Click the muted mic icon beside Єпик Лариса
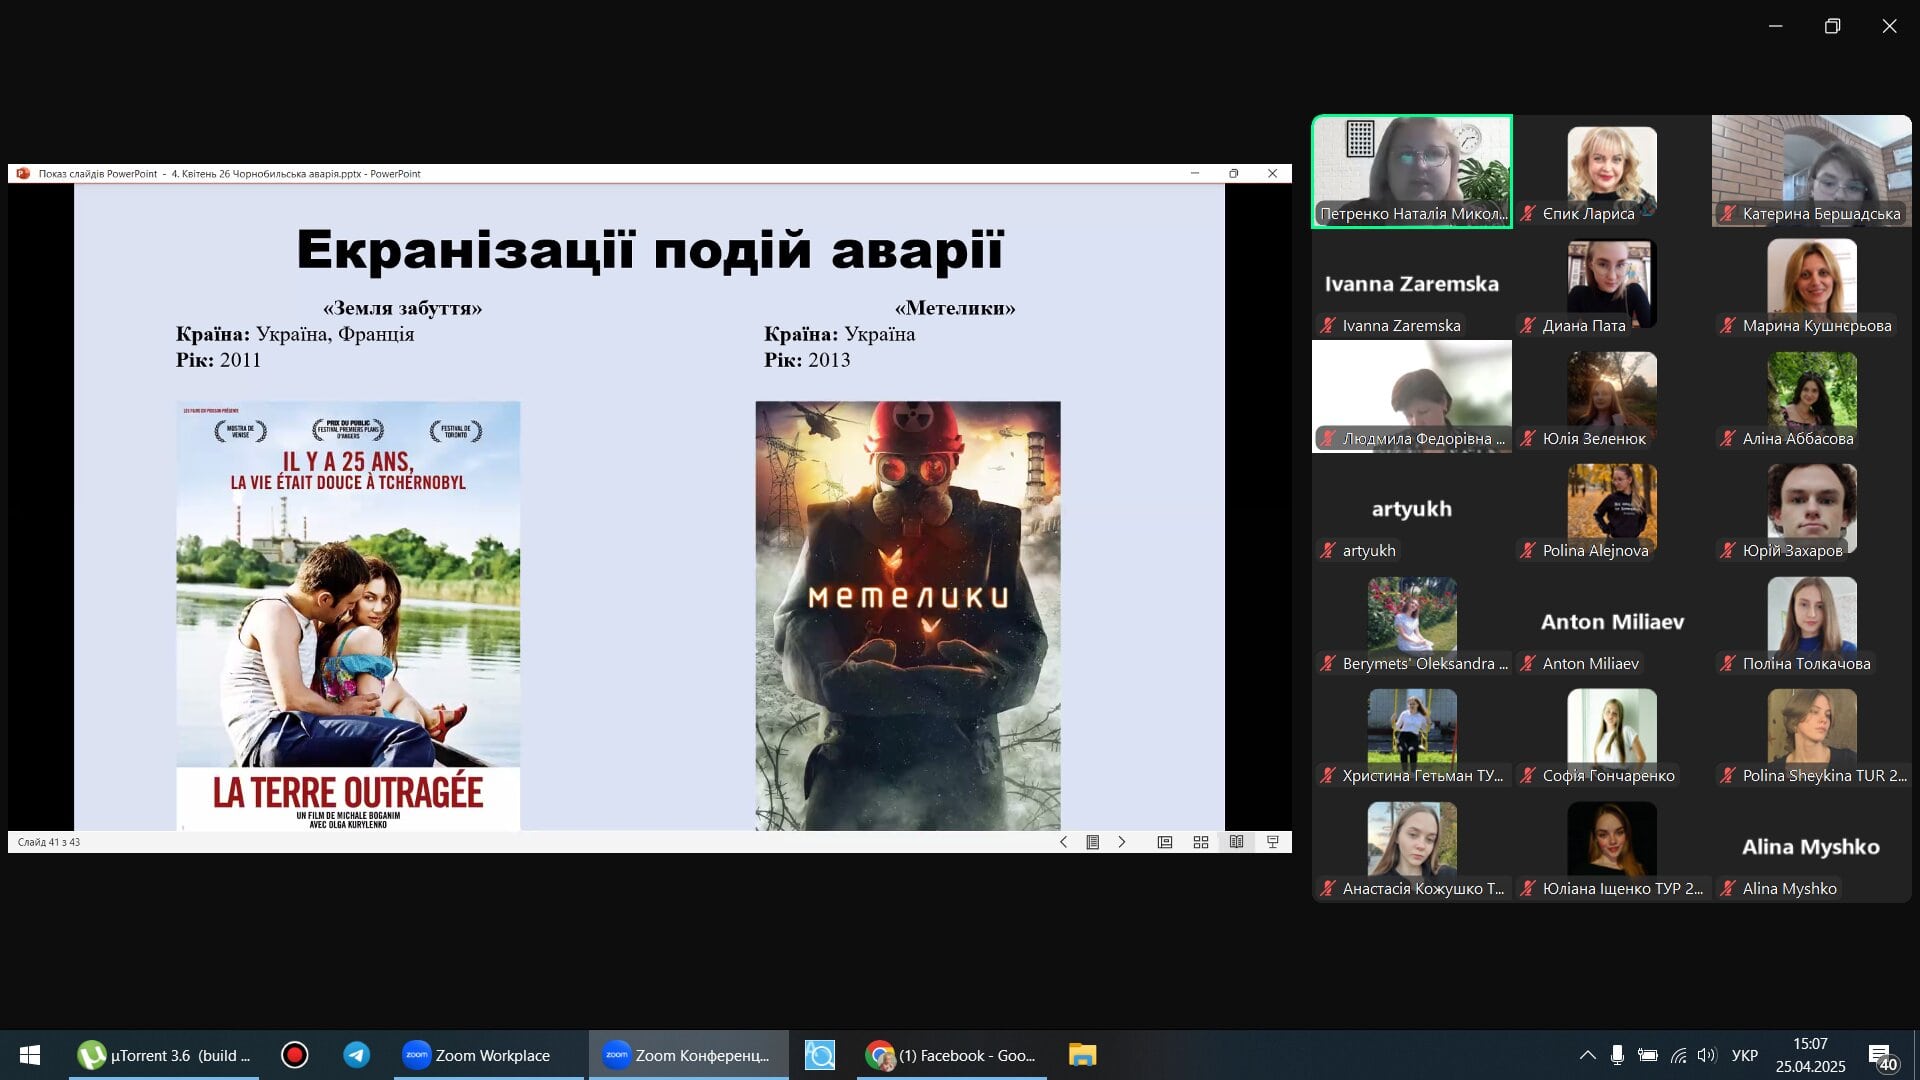This screenshot has height=1080, width=1920. click(1528, 213)
